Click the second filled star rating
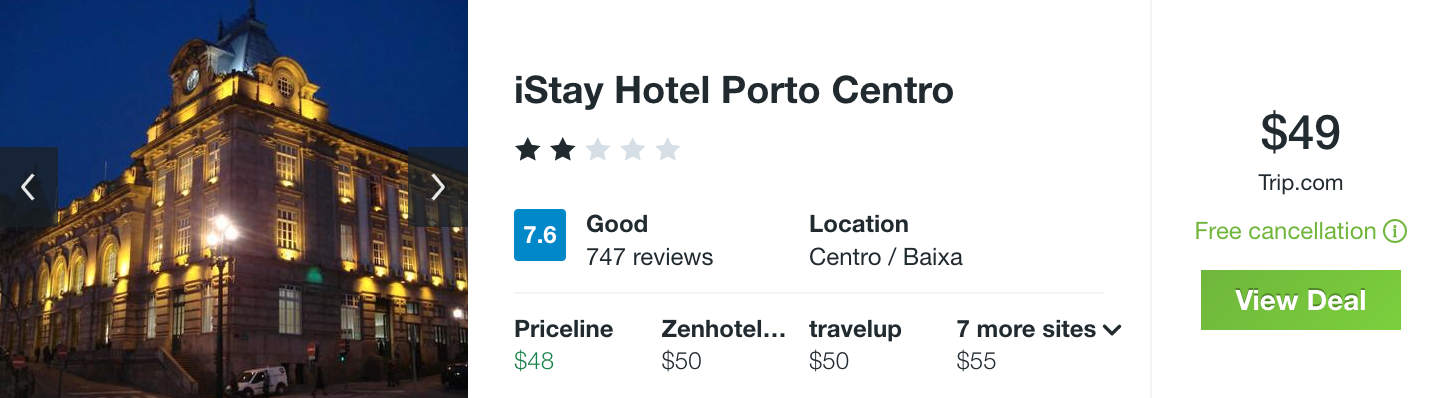 (x=563, y=150)
